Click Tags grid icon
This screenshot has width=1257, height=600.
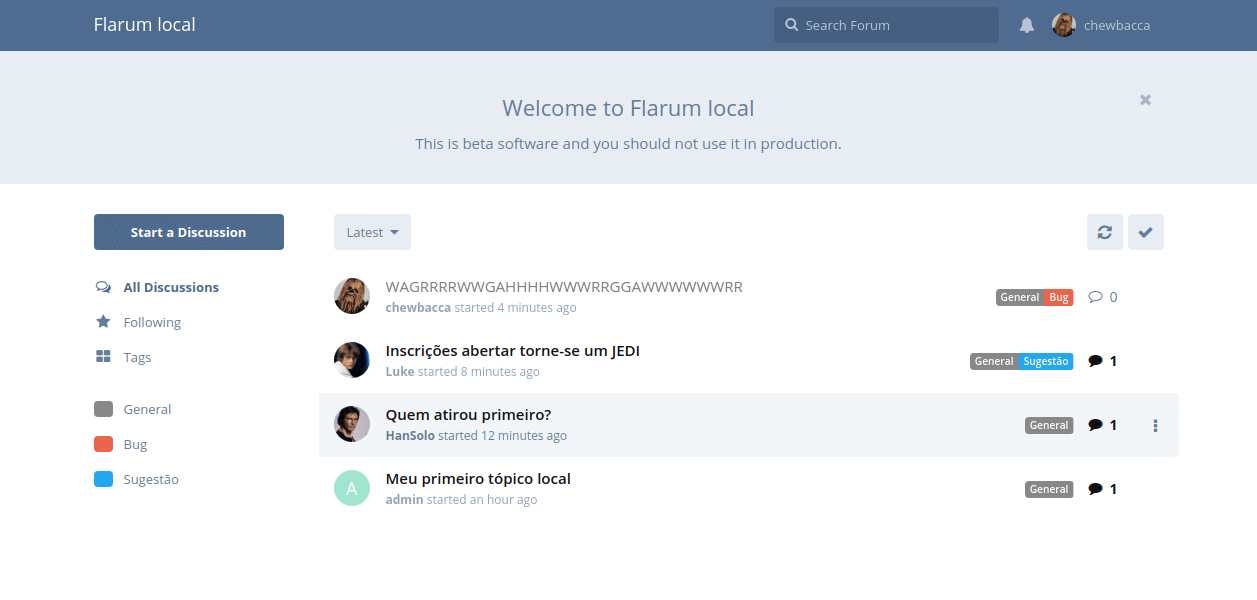pyautogui.click(x=103, y=357)
